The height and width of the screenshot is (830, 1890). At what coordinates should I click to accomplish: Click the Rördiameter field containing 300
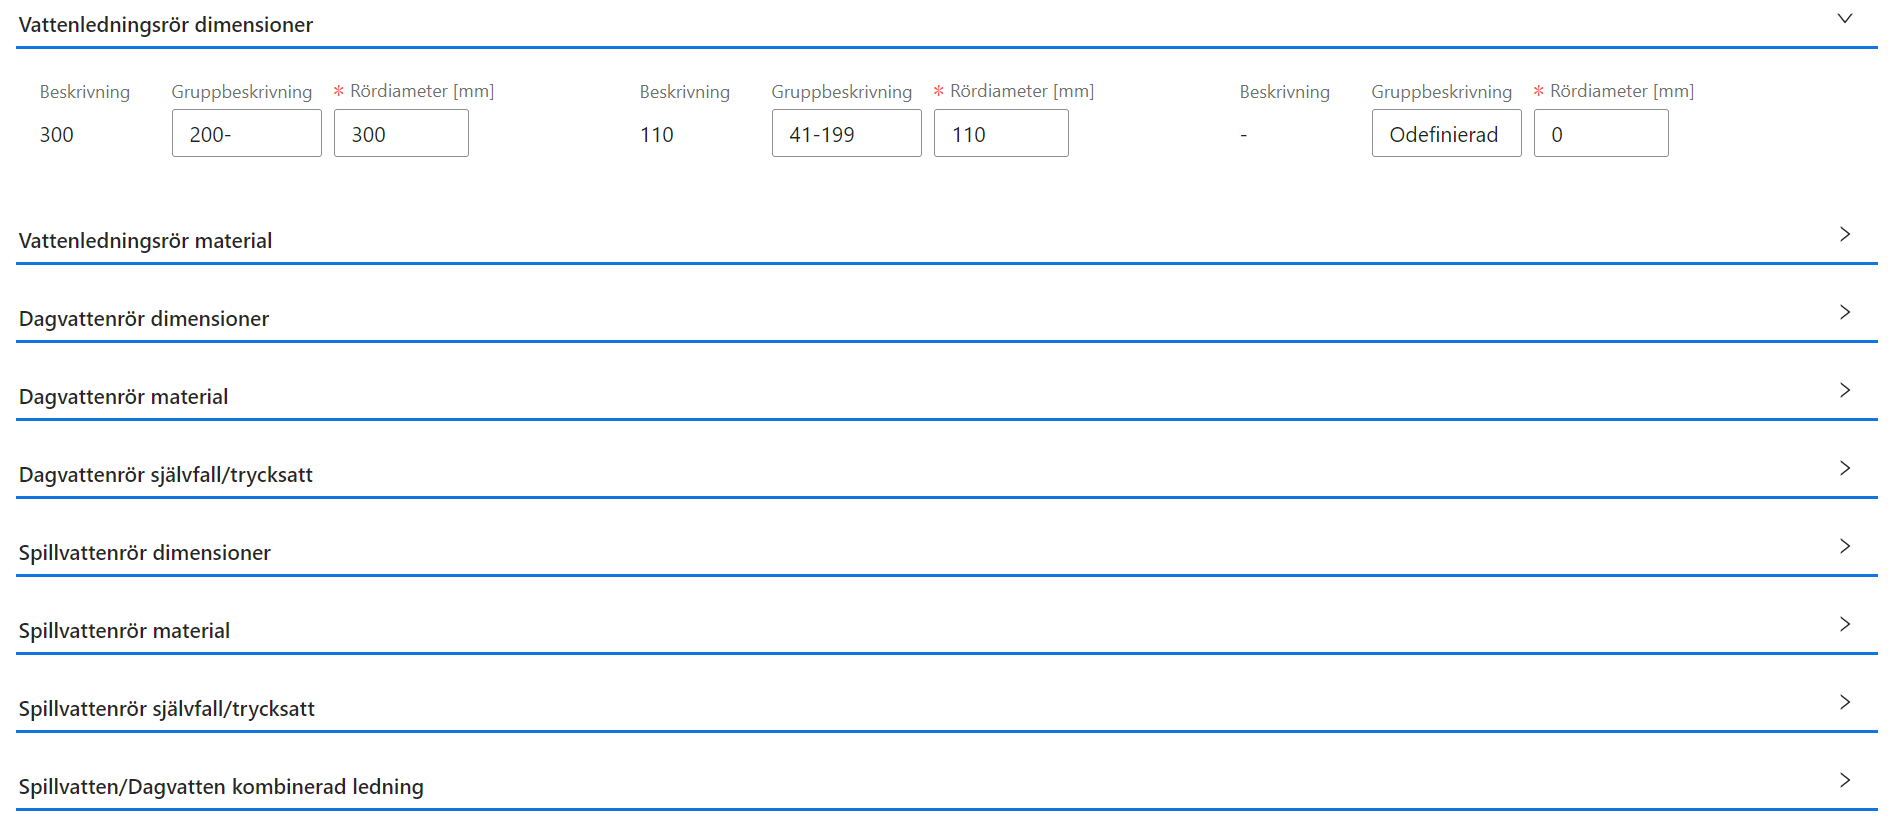coord(401,134)
